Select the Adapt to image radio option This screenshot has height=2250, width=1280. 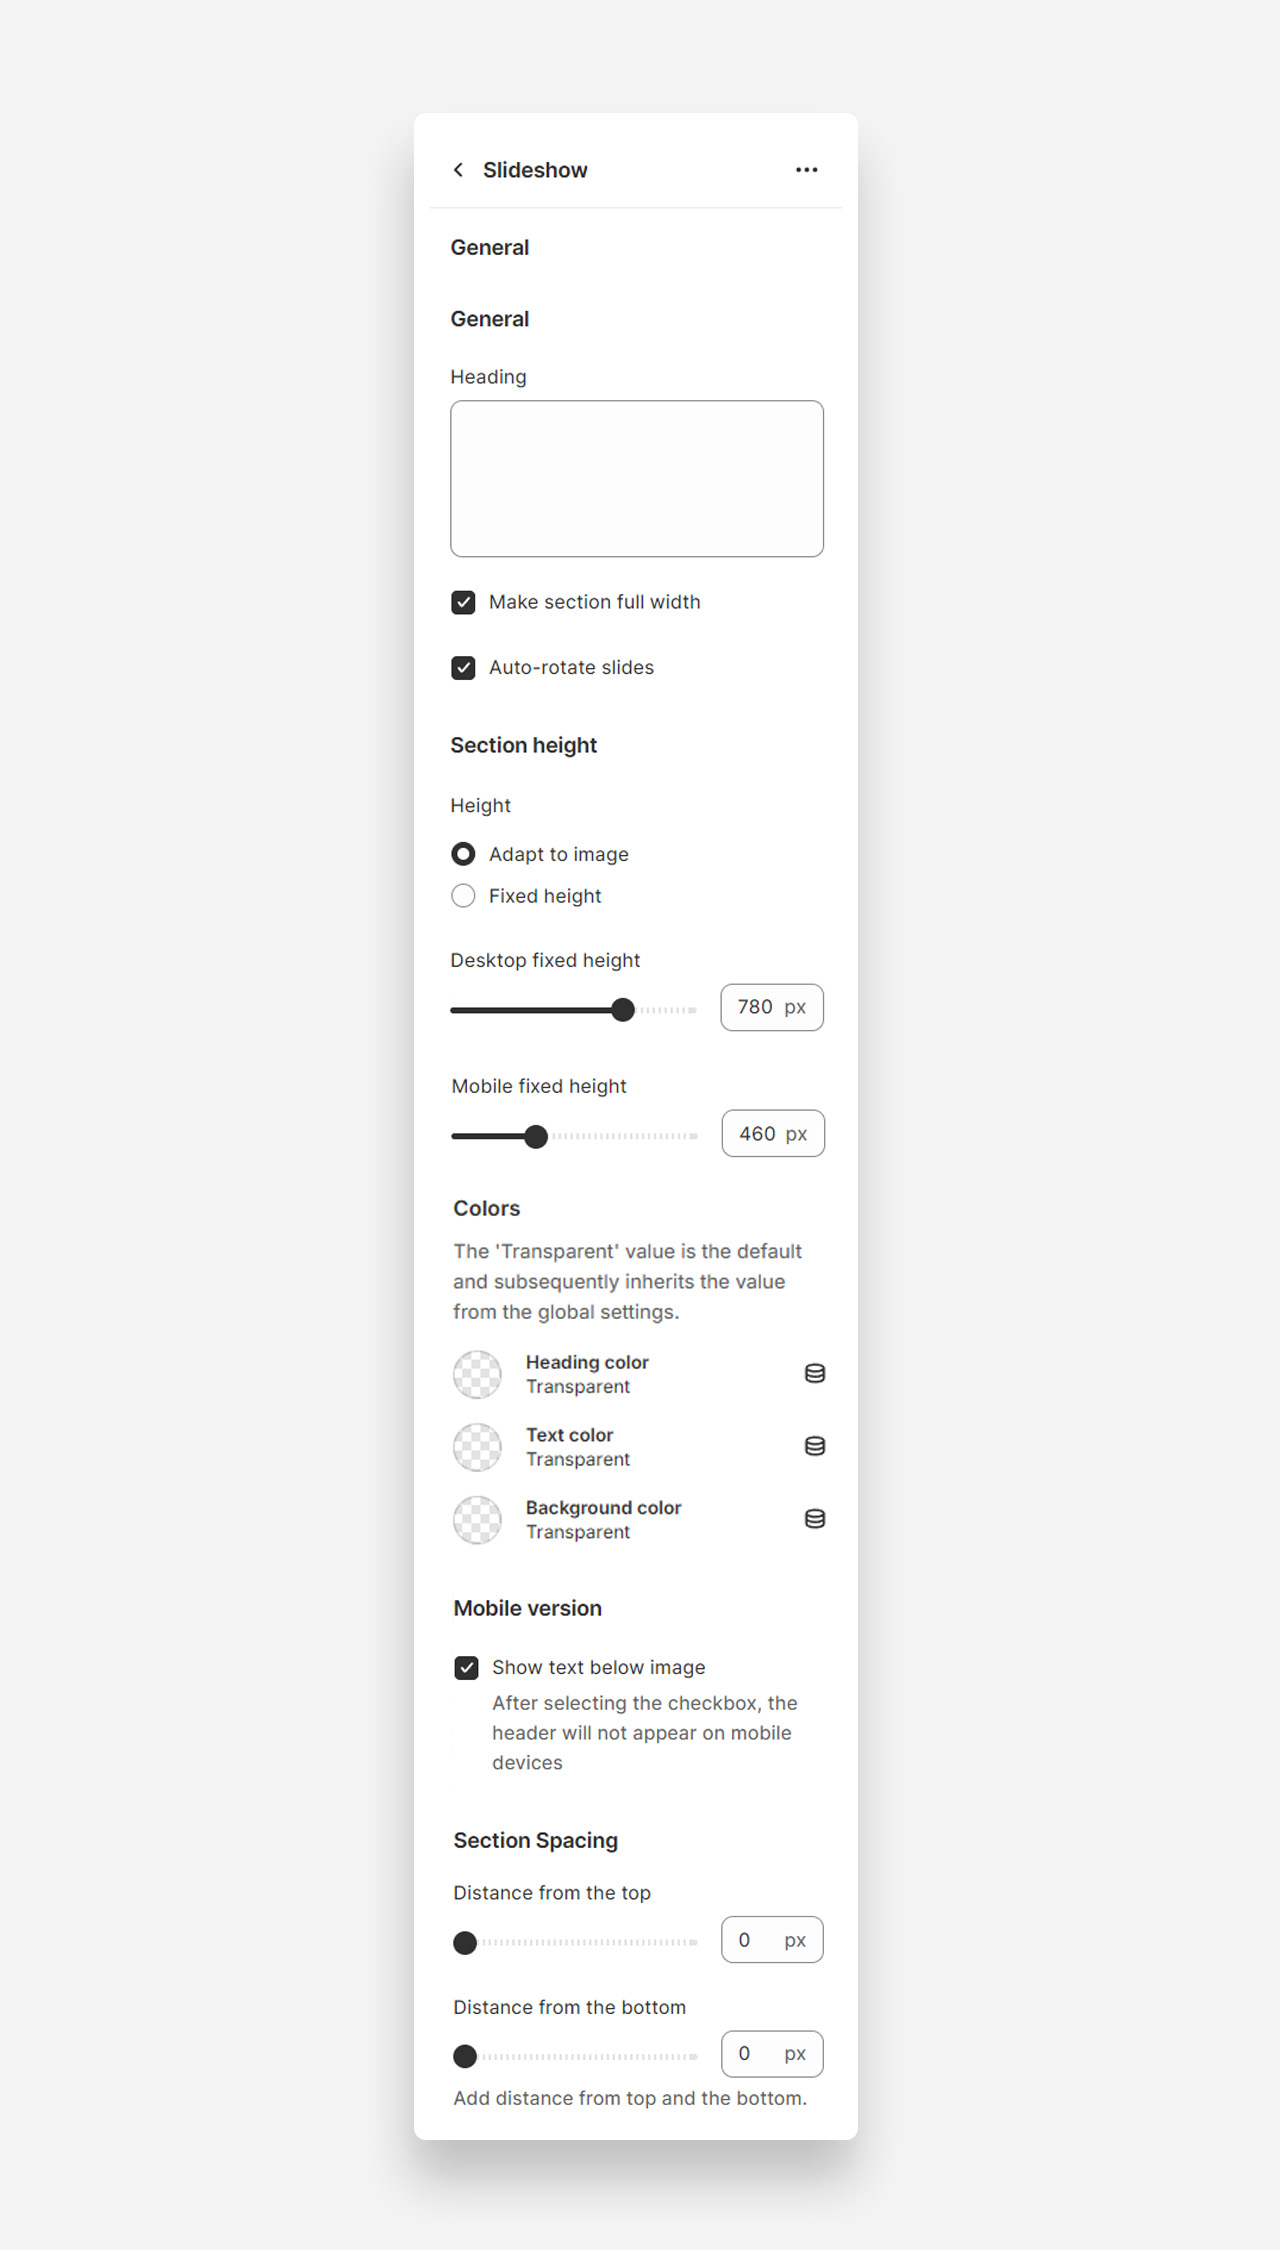coord(463,854)
